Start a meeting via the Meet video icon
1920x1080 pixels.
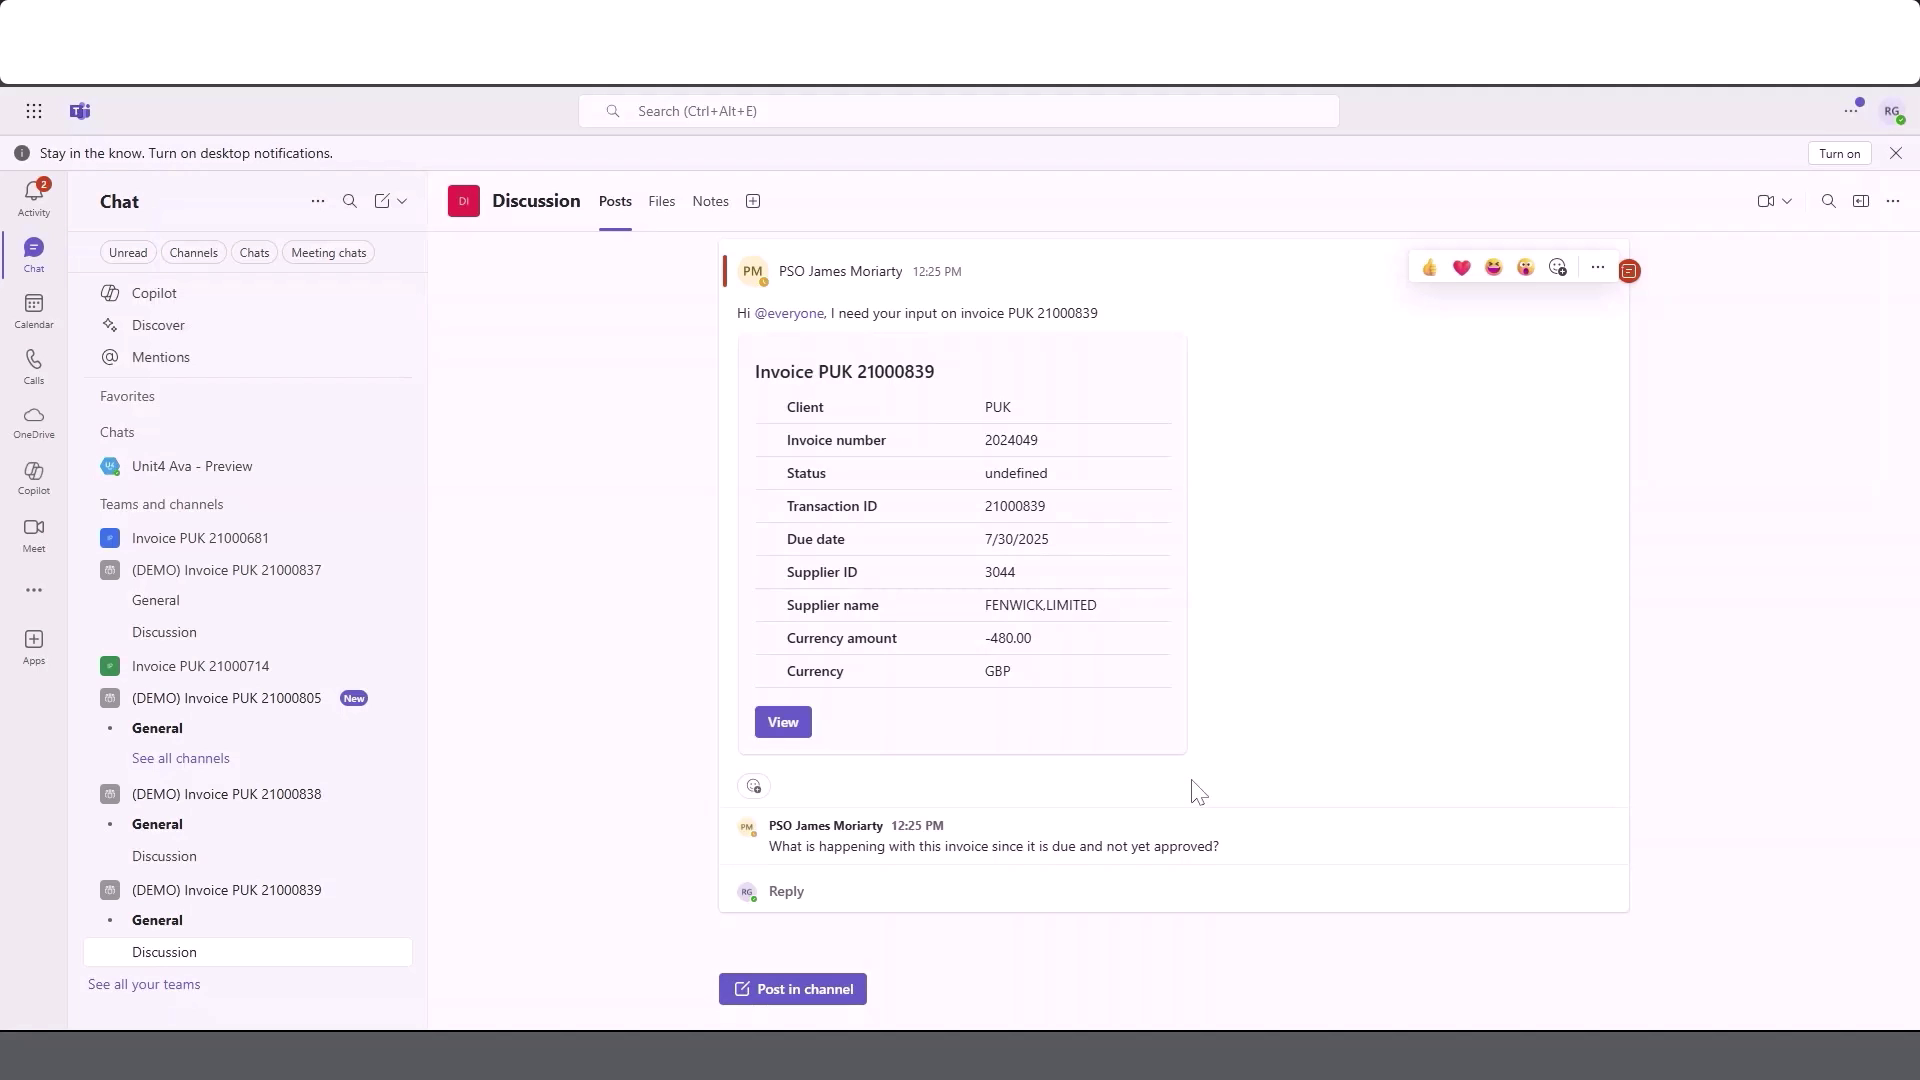pos(33,534)
